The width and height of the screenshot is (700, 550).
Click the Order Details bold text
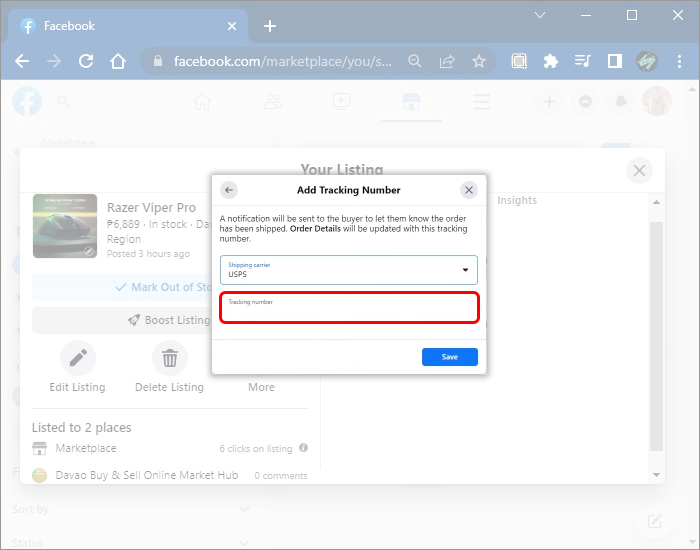click(315, 229)
